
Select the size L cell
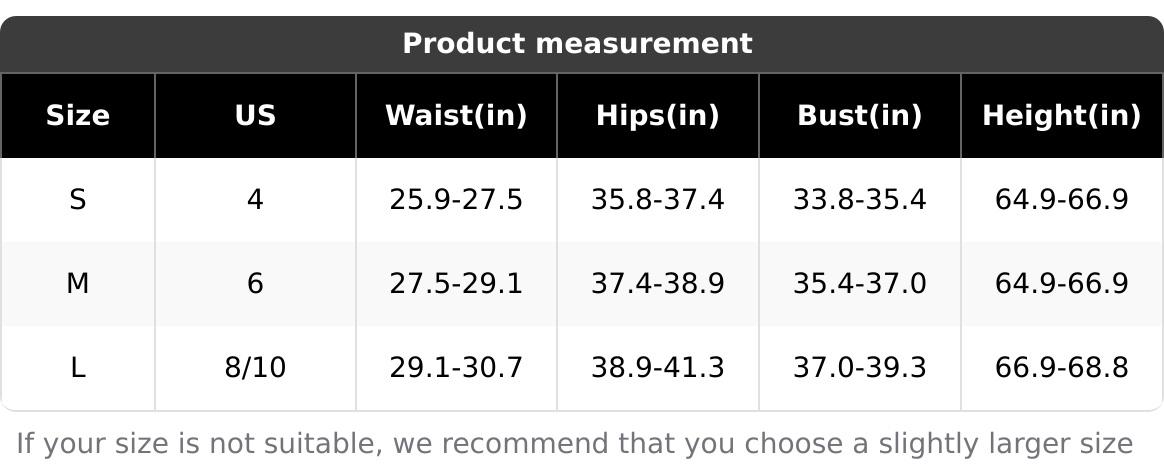tap(77, 368)
